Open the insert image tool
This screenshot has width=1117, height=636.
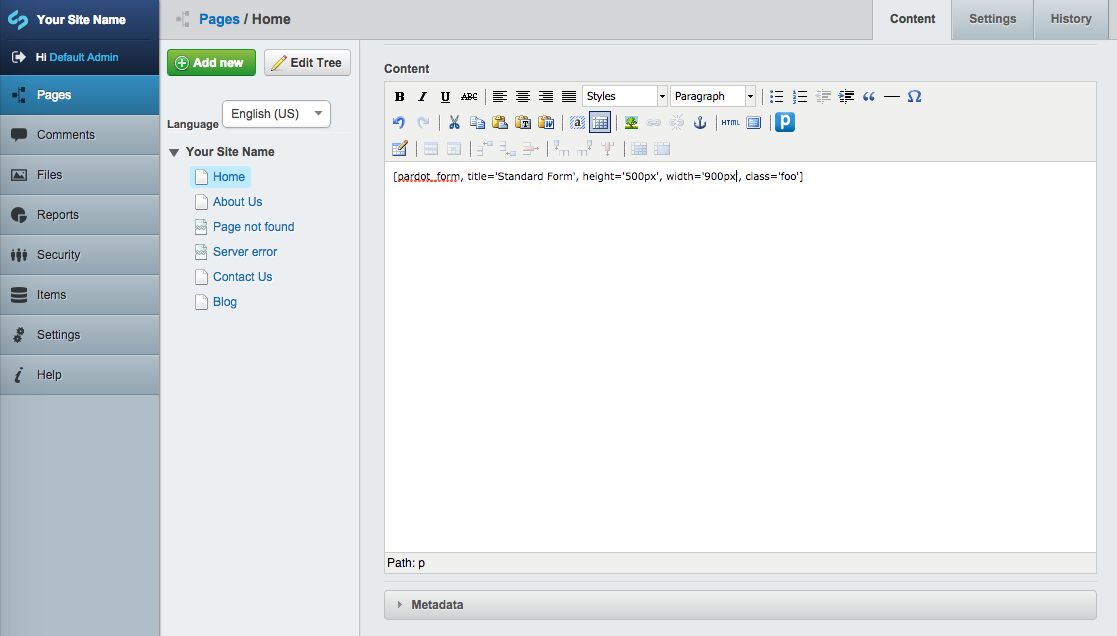(x=630, y=122)
